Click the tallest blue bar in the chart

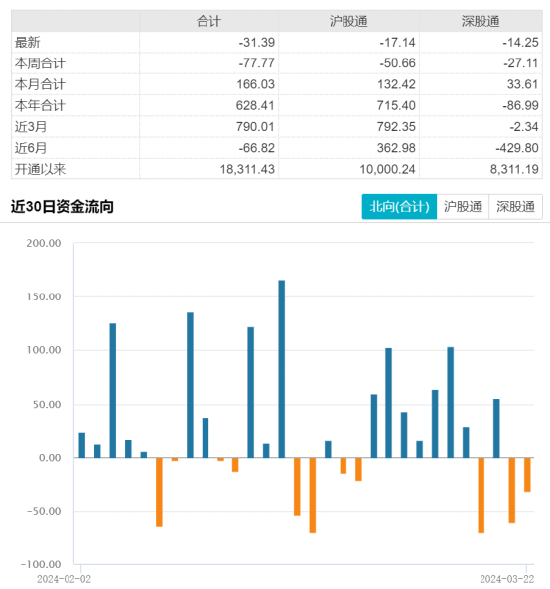point(281,369)
